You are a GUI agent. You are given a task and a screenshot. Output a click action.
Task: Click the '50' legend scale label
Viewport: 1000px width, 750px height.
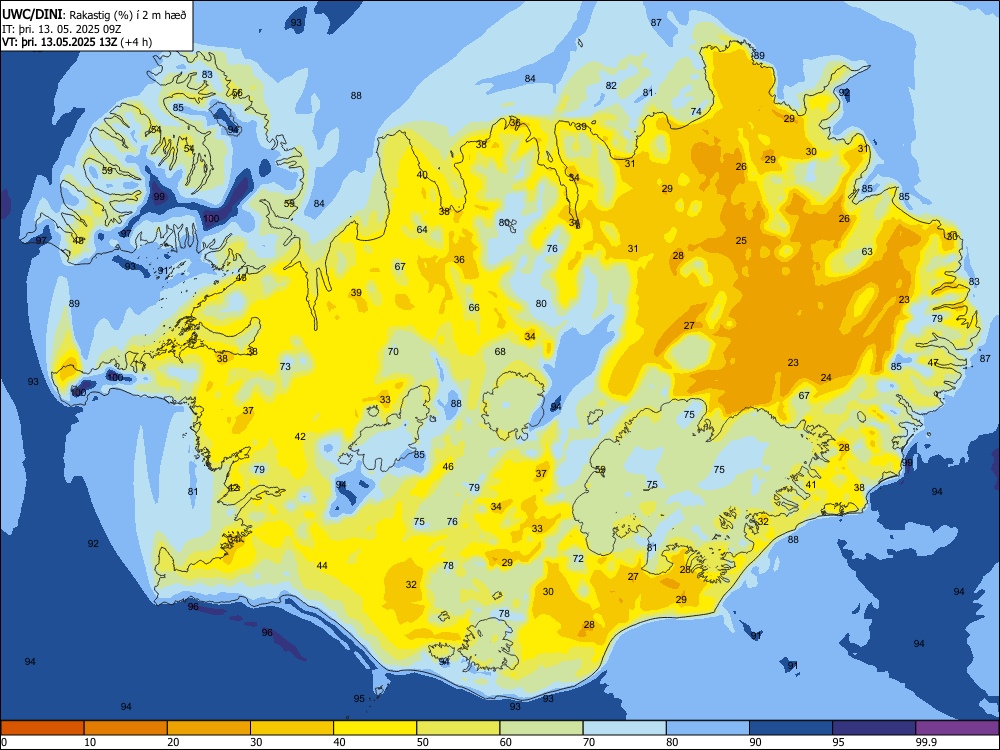tap(423, 742)
